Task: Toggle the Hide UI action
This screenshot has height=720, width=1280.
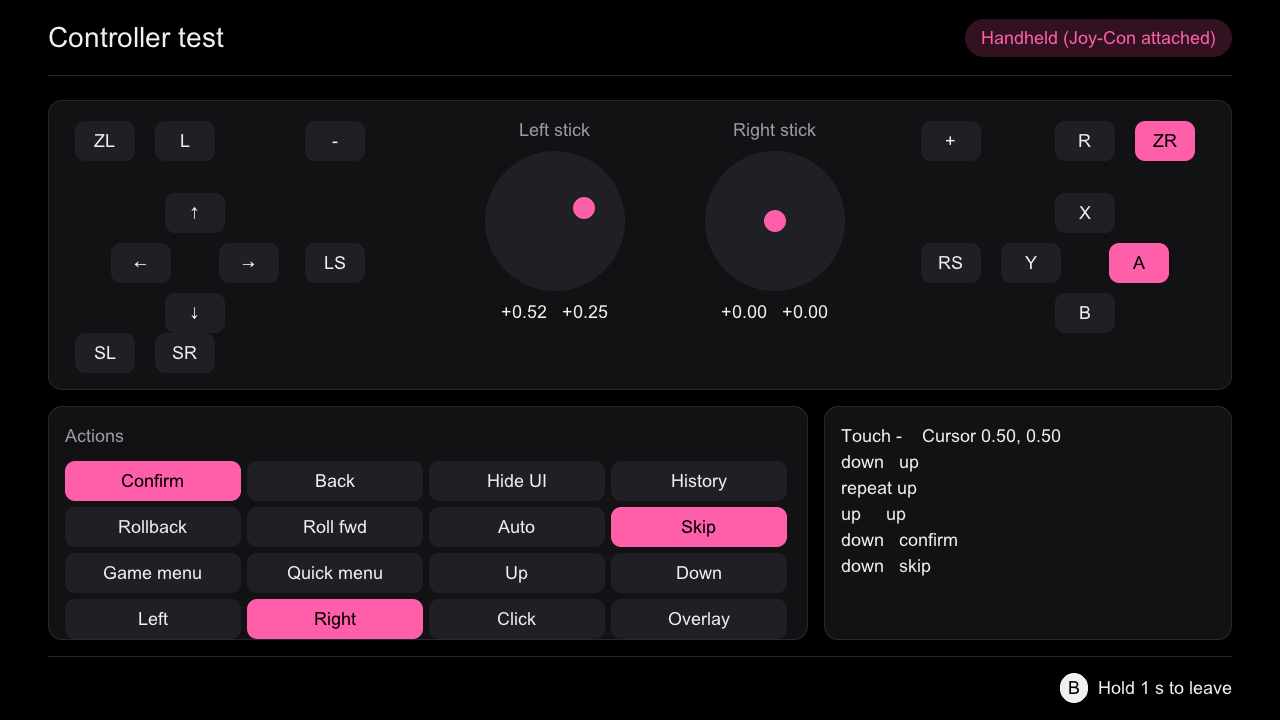Action: 517,481
